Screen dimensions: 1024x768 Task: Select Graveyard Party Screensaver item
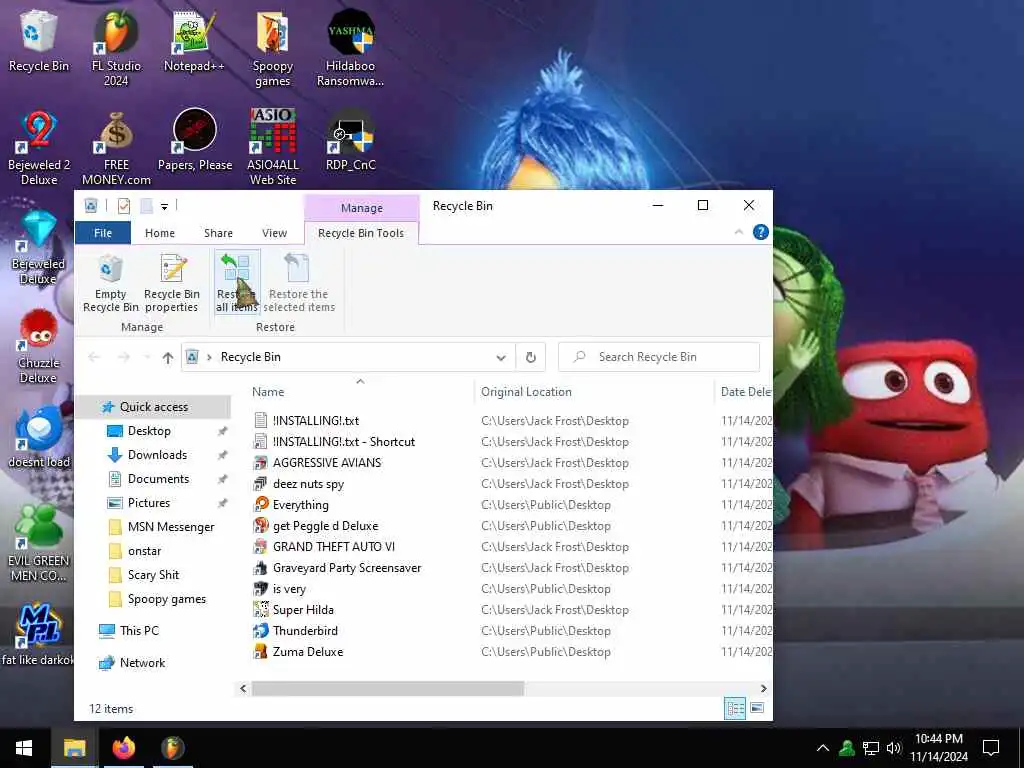pos(347,568)
